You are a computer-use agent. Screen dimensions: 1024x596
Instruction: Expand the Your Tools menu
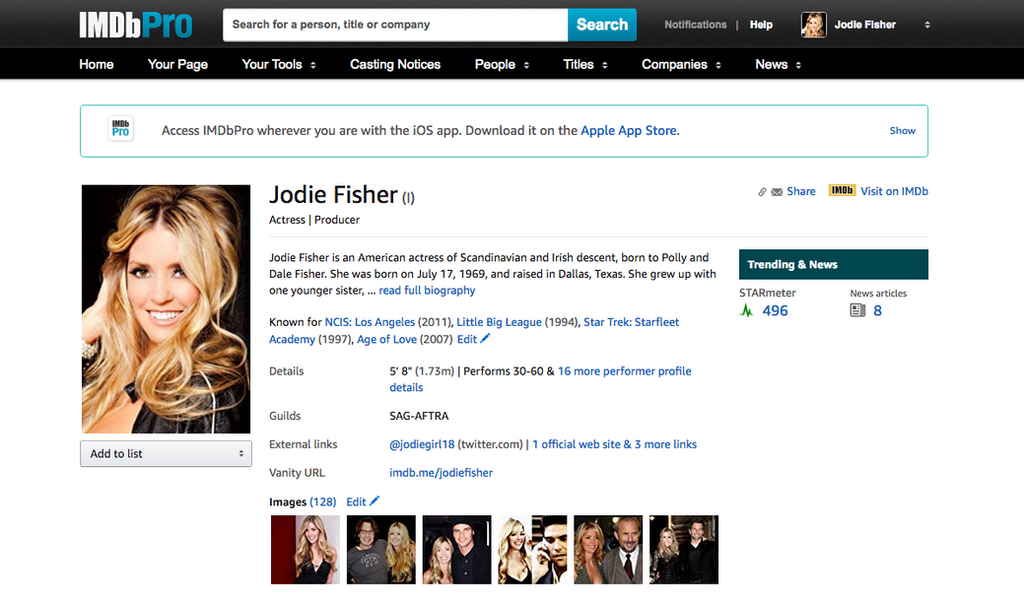pyautogui.click(x=279, y=65)
